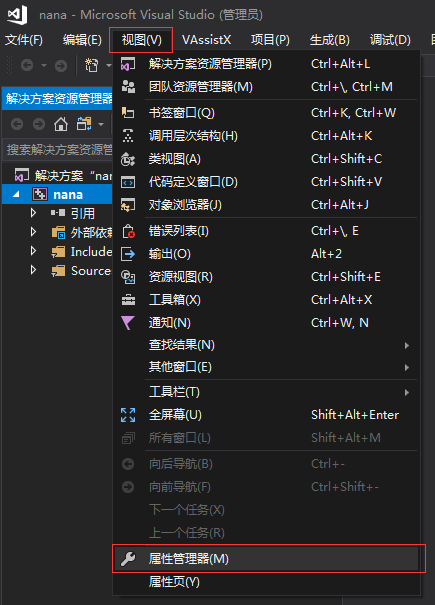Image resolution: width=435 pixels, height=605 pixels.
Task: Expand the 查找结果(N) submenu arrow
Action: click(406, 345)
